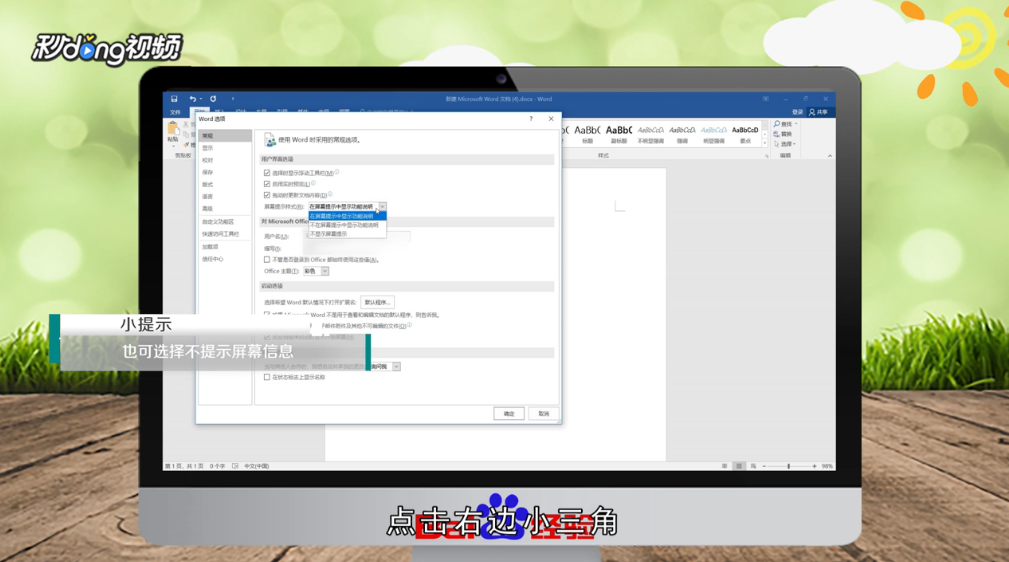Switch to Print Layout view icon
The width and height of the screenshot is (1009, 562).
click(739, 466)
